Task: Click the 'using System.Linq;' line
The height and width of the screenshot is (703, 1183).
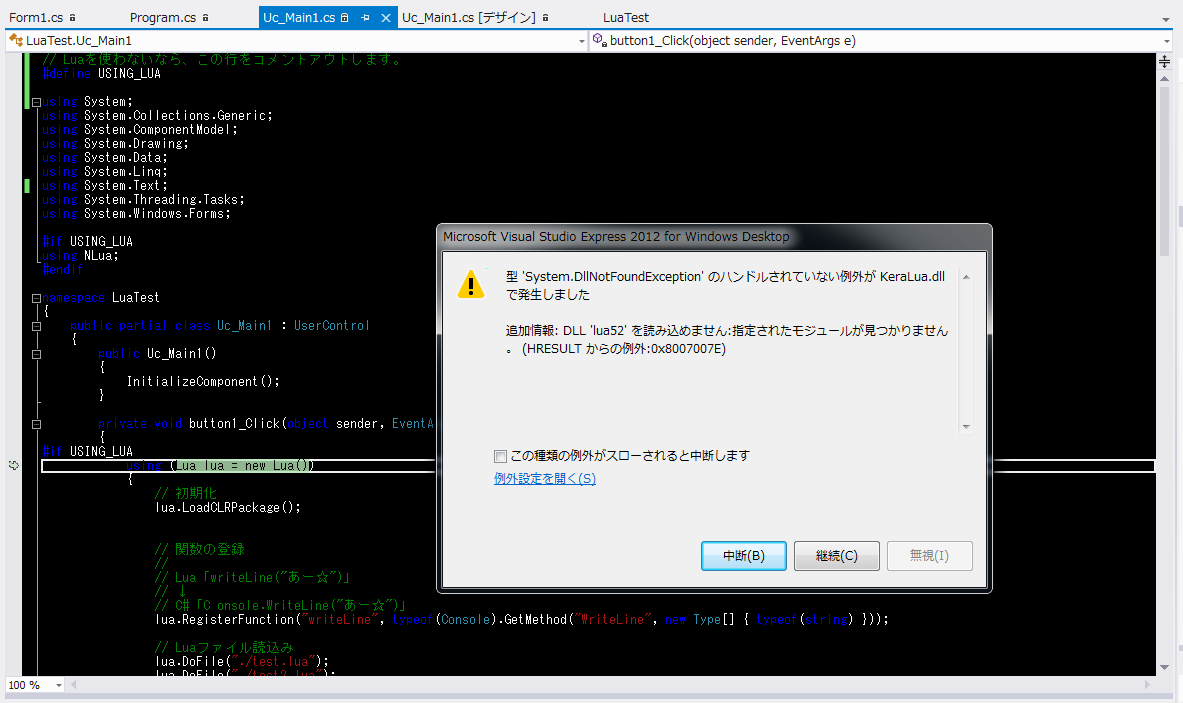Action: pyautogui.click(x=105, y=172)
